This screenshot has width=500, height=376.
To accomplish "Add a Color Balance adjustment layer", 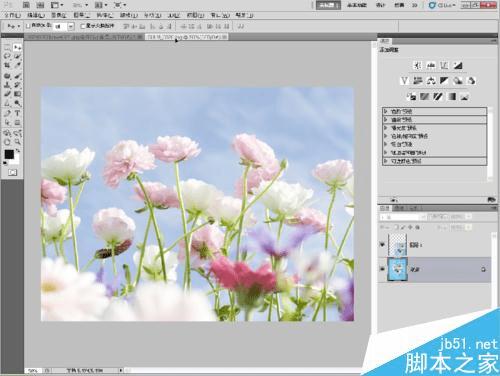I will (x=431, y=81).
